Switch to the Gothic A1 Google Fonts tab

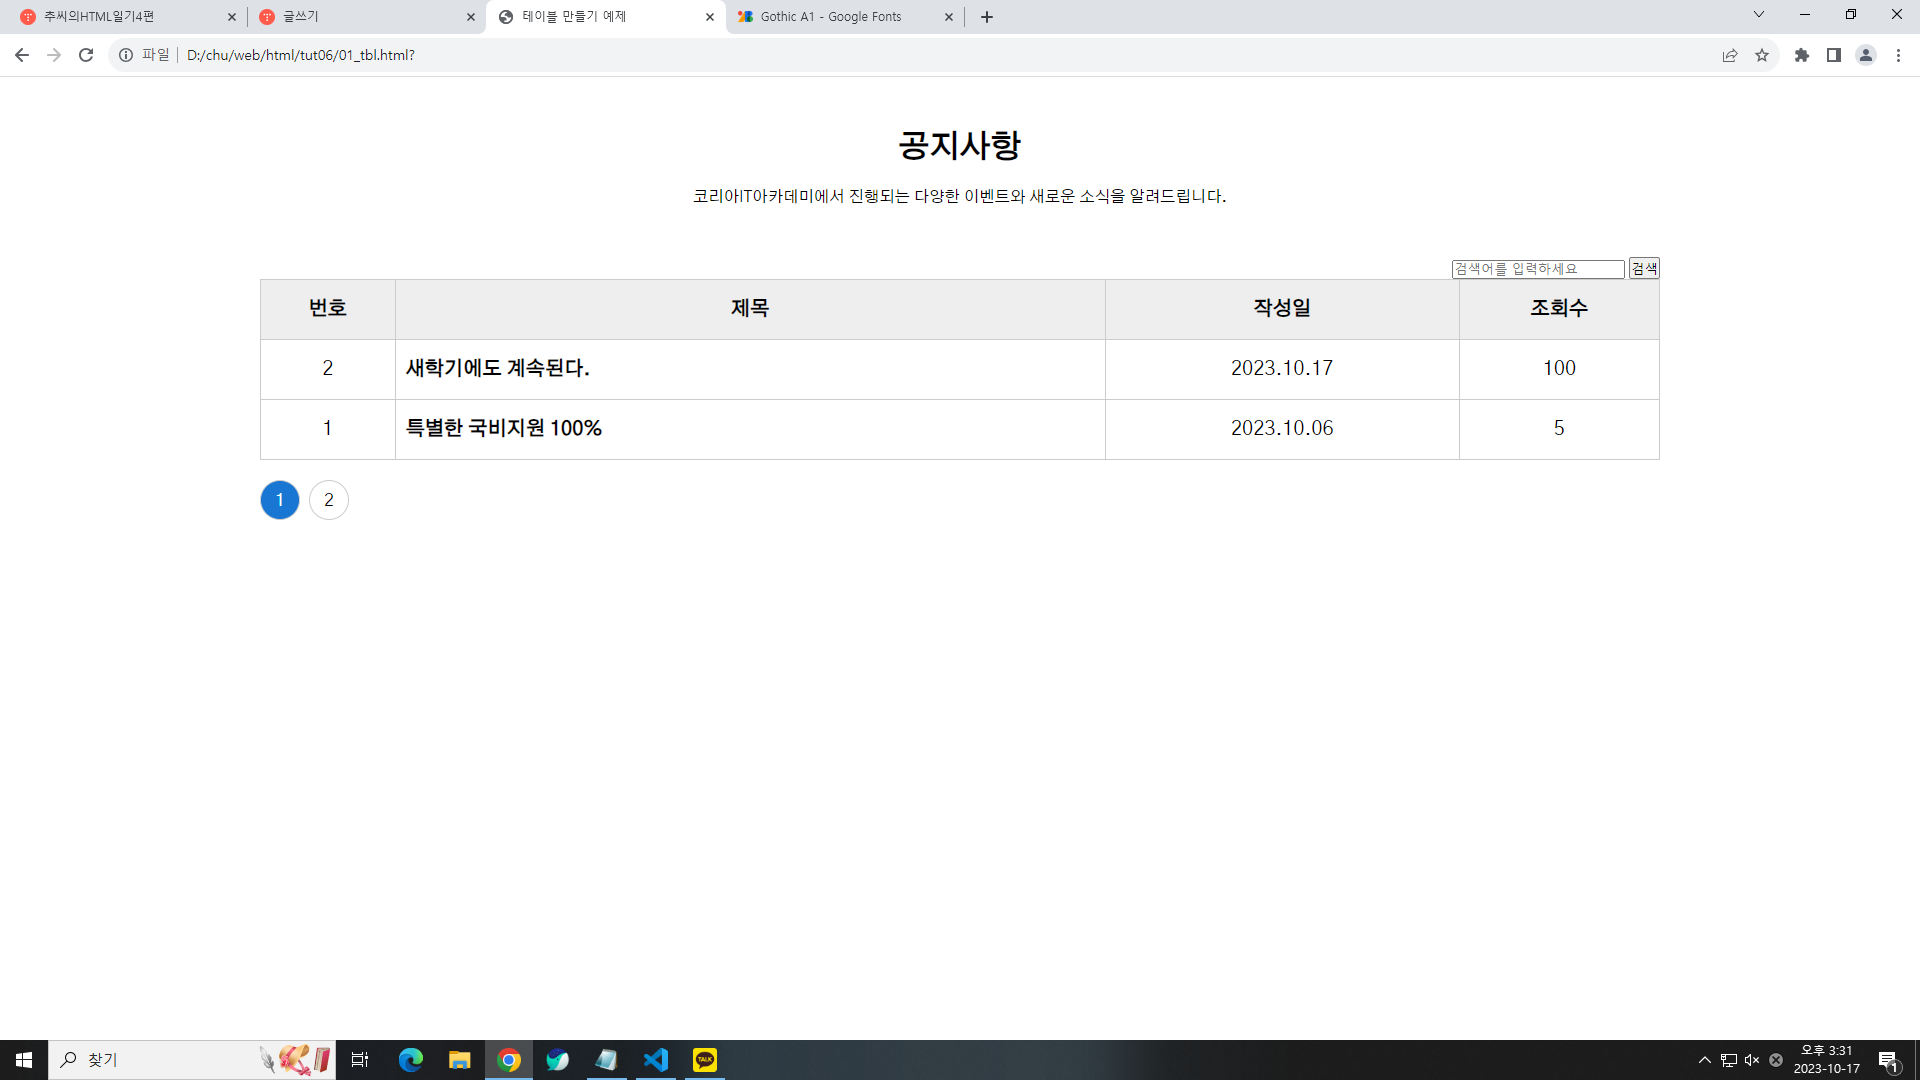pyautogui.click(x=830, y=17)
